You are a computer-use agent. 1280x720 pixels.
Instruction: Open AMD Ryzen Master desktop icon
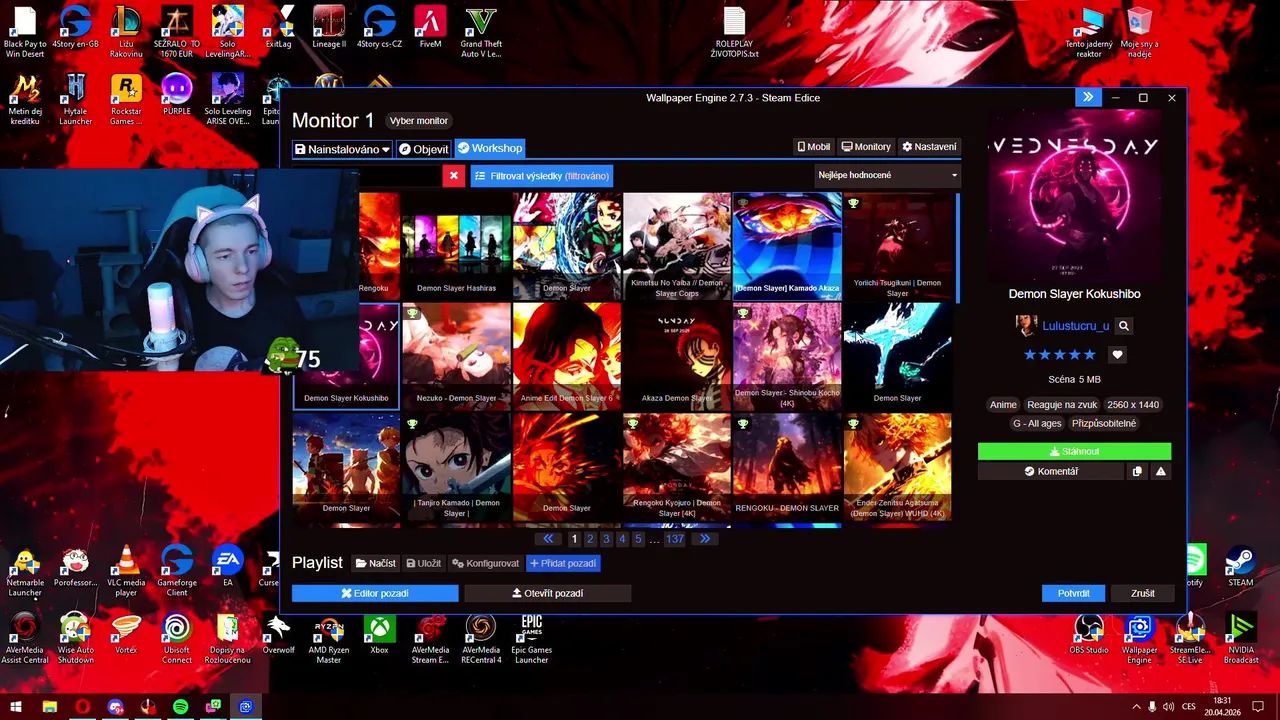point(329,640)
